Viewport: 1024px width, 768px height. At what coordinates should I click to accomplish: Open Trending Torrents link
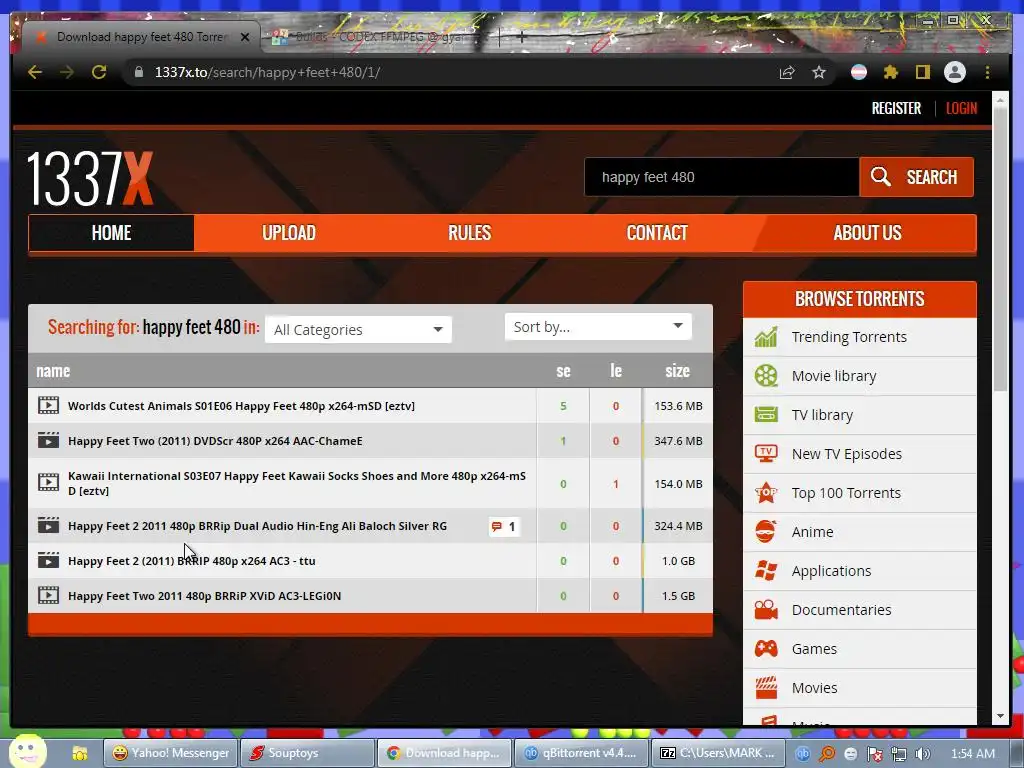[x=849, y=337]
